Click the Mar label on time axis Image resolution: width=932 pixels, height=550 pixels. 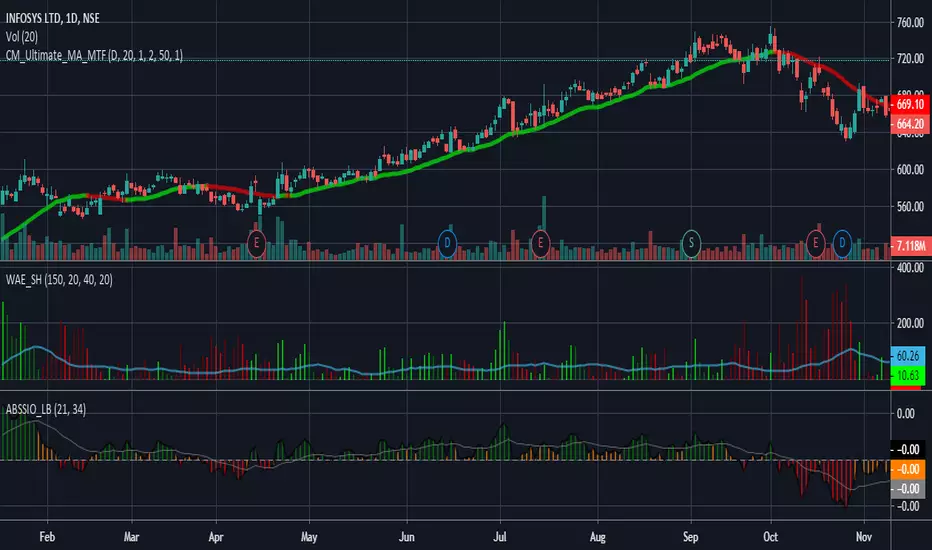coord(131,537)
